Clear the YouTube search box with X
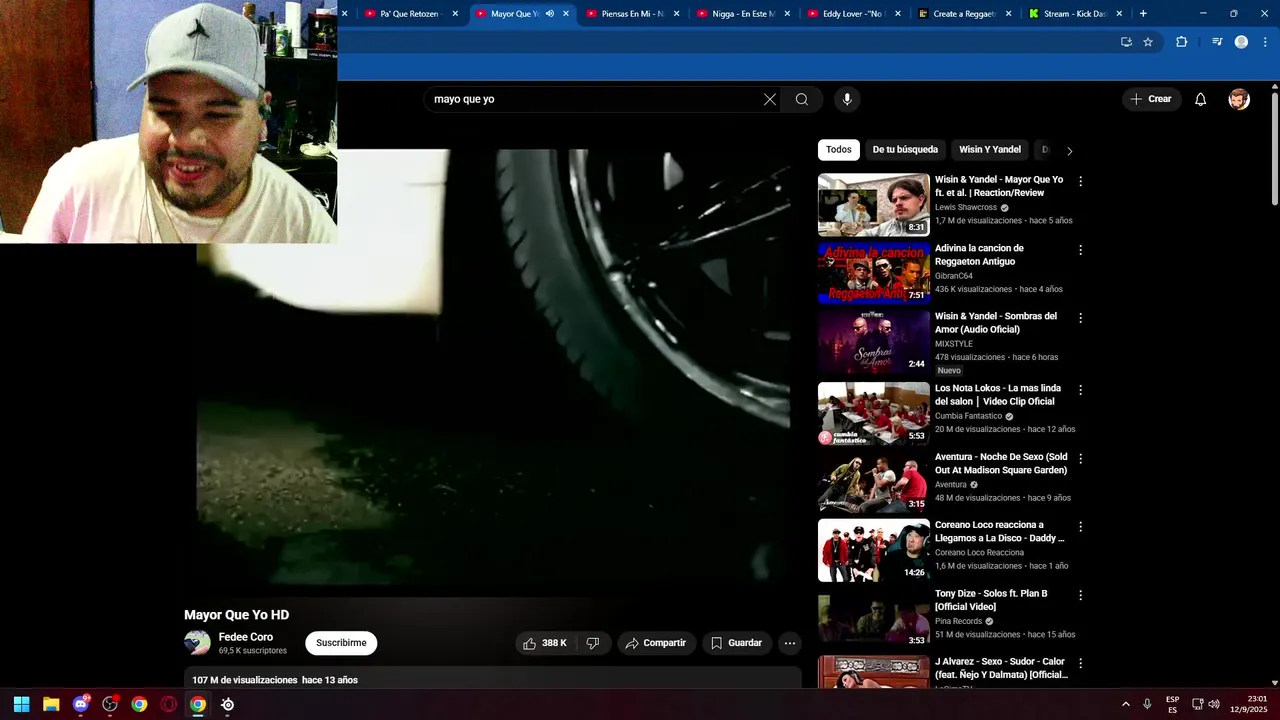 [x=770, y=99]
